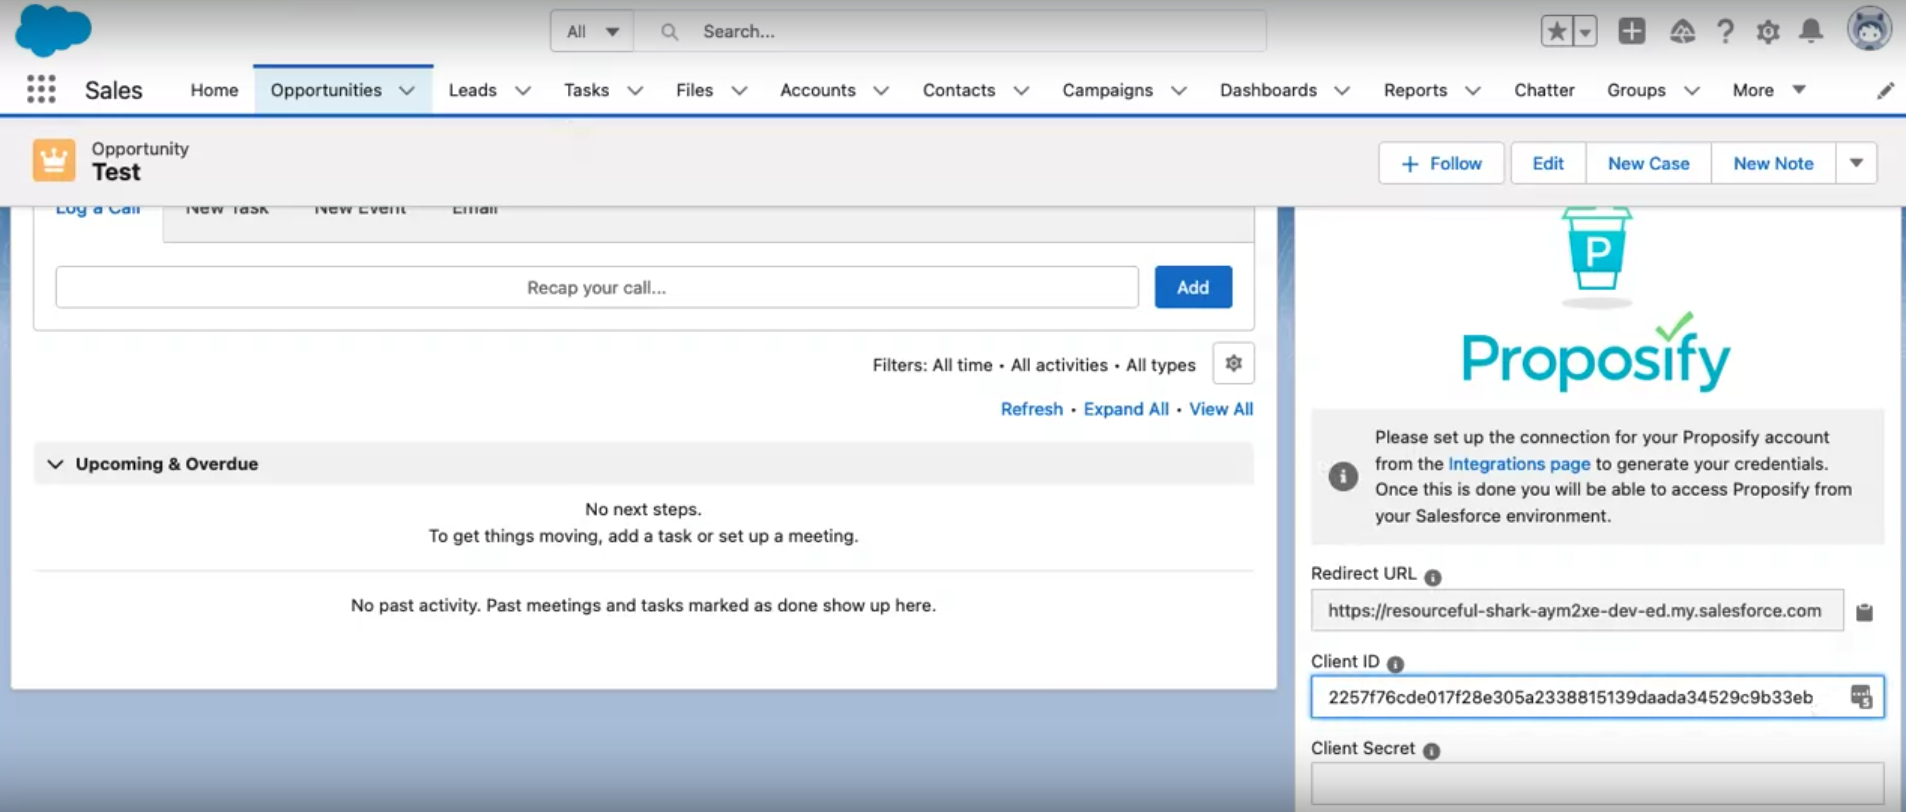The width and height of the screenshot is (1906, 812).
Task: Open the Tasks tab
Action: coord(586,90)
